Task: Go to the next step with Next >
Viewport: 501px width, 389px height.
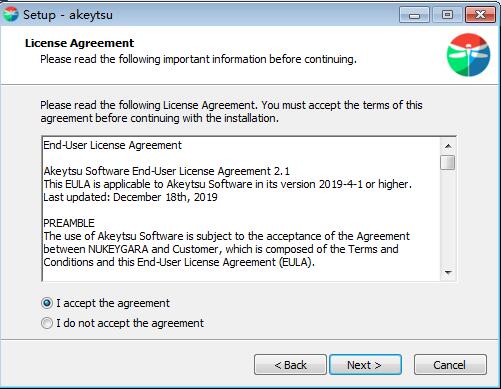Action: pyautogui.click(x=365, y=365)
